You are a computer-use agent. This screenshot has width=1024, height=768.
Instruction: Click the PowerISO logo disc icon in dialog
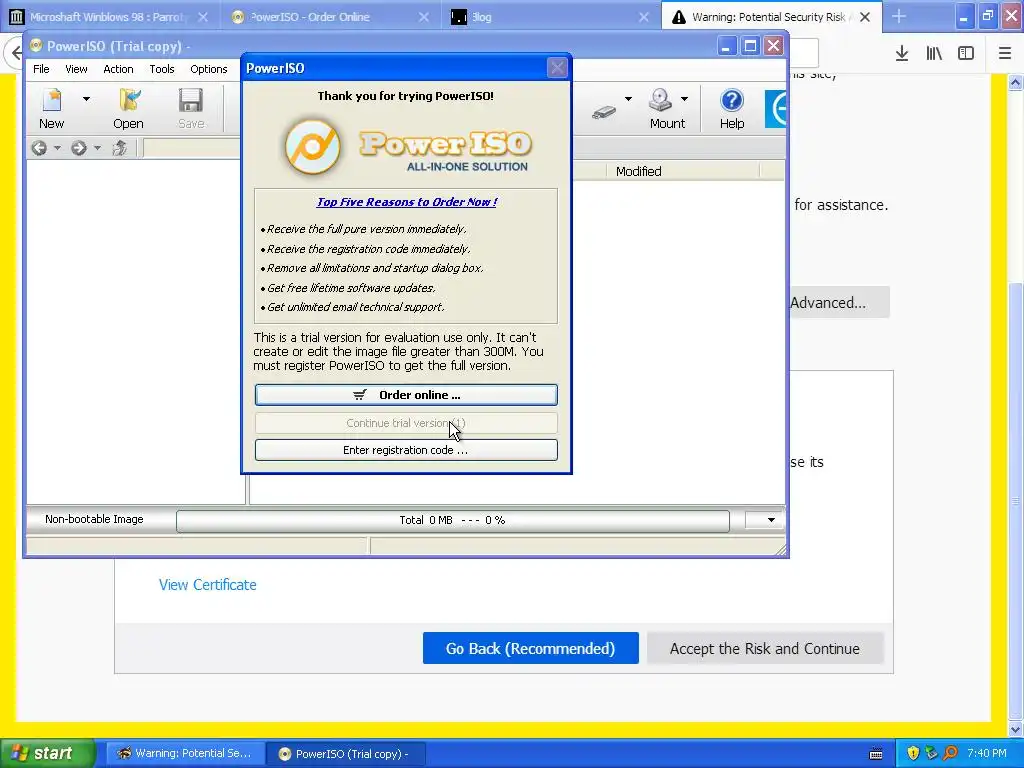click(313, 147)
